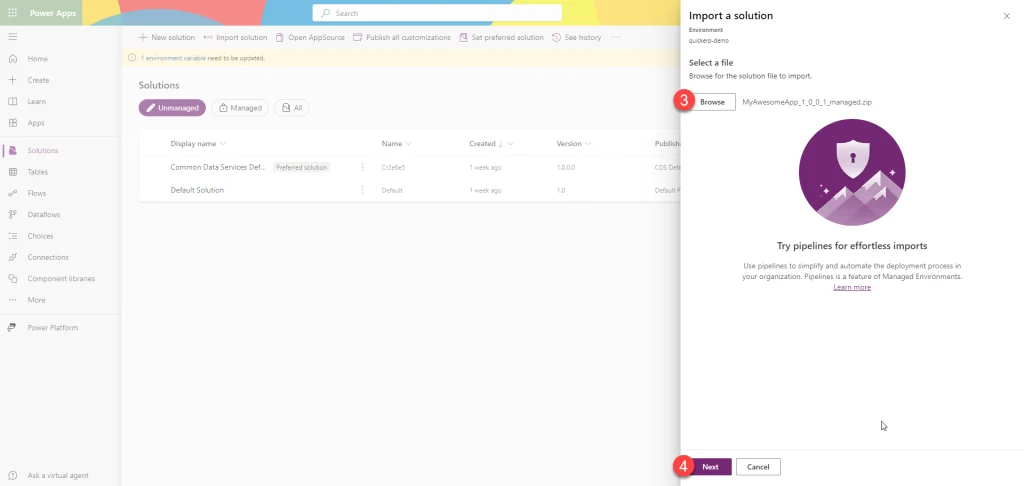Open AppSource from command bar

tap(310, 37)
